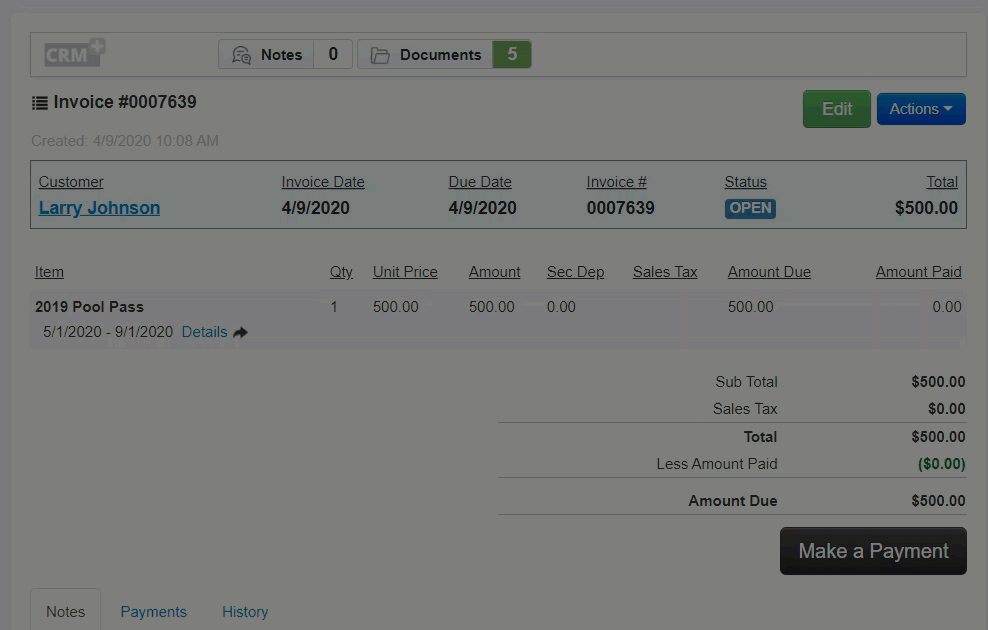
Task: Click the share arrow next to Details
Action: pyautogui.click(x=240, y=332)
